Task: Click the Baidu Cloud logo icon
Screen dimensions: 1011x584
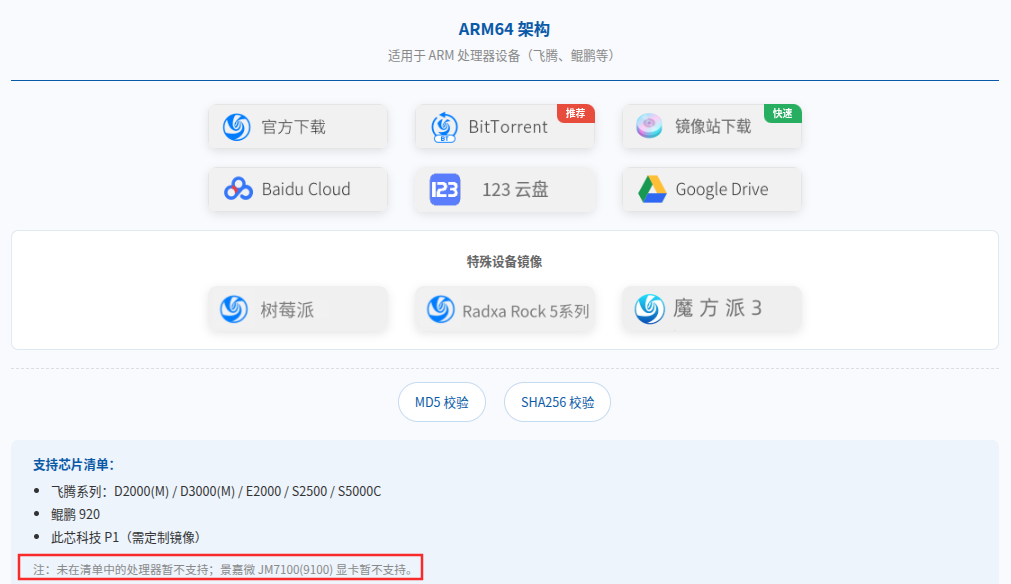Action: point(238,189)
